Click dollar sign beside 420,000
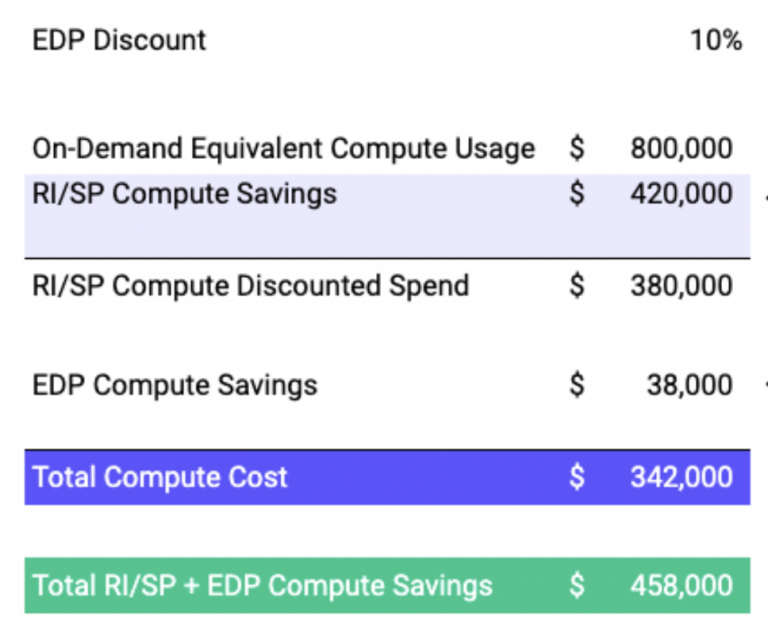The height and width of the screenshot is (632, 768). click(x=577, y=193)
